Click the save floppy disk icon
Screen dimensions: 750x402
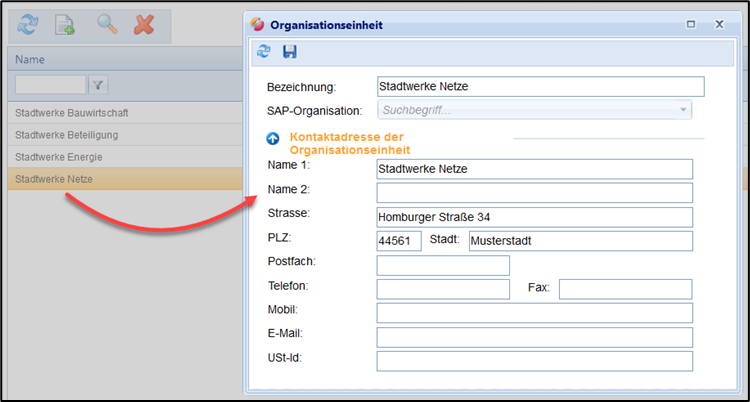[289, 51]
